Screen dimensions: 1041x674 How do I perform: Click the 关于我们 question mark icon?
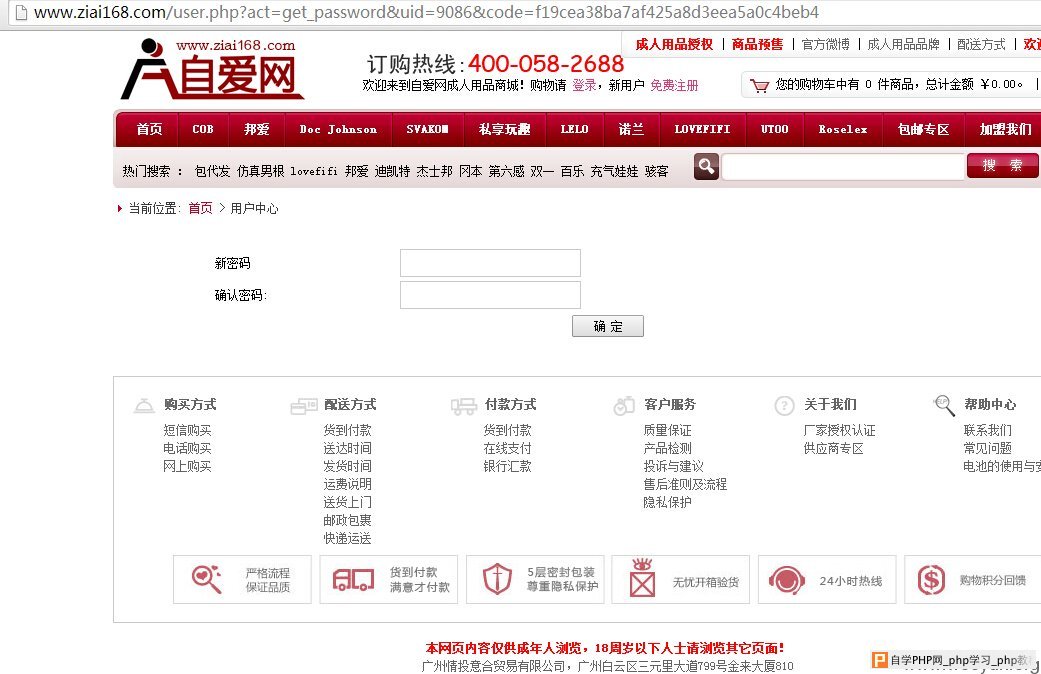click(784, 405)
